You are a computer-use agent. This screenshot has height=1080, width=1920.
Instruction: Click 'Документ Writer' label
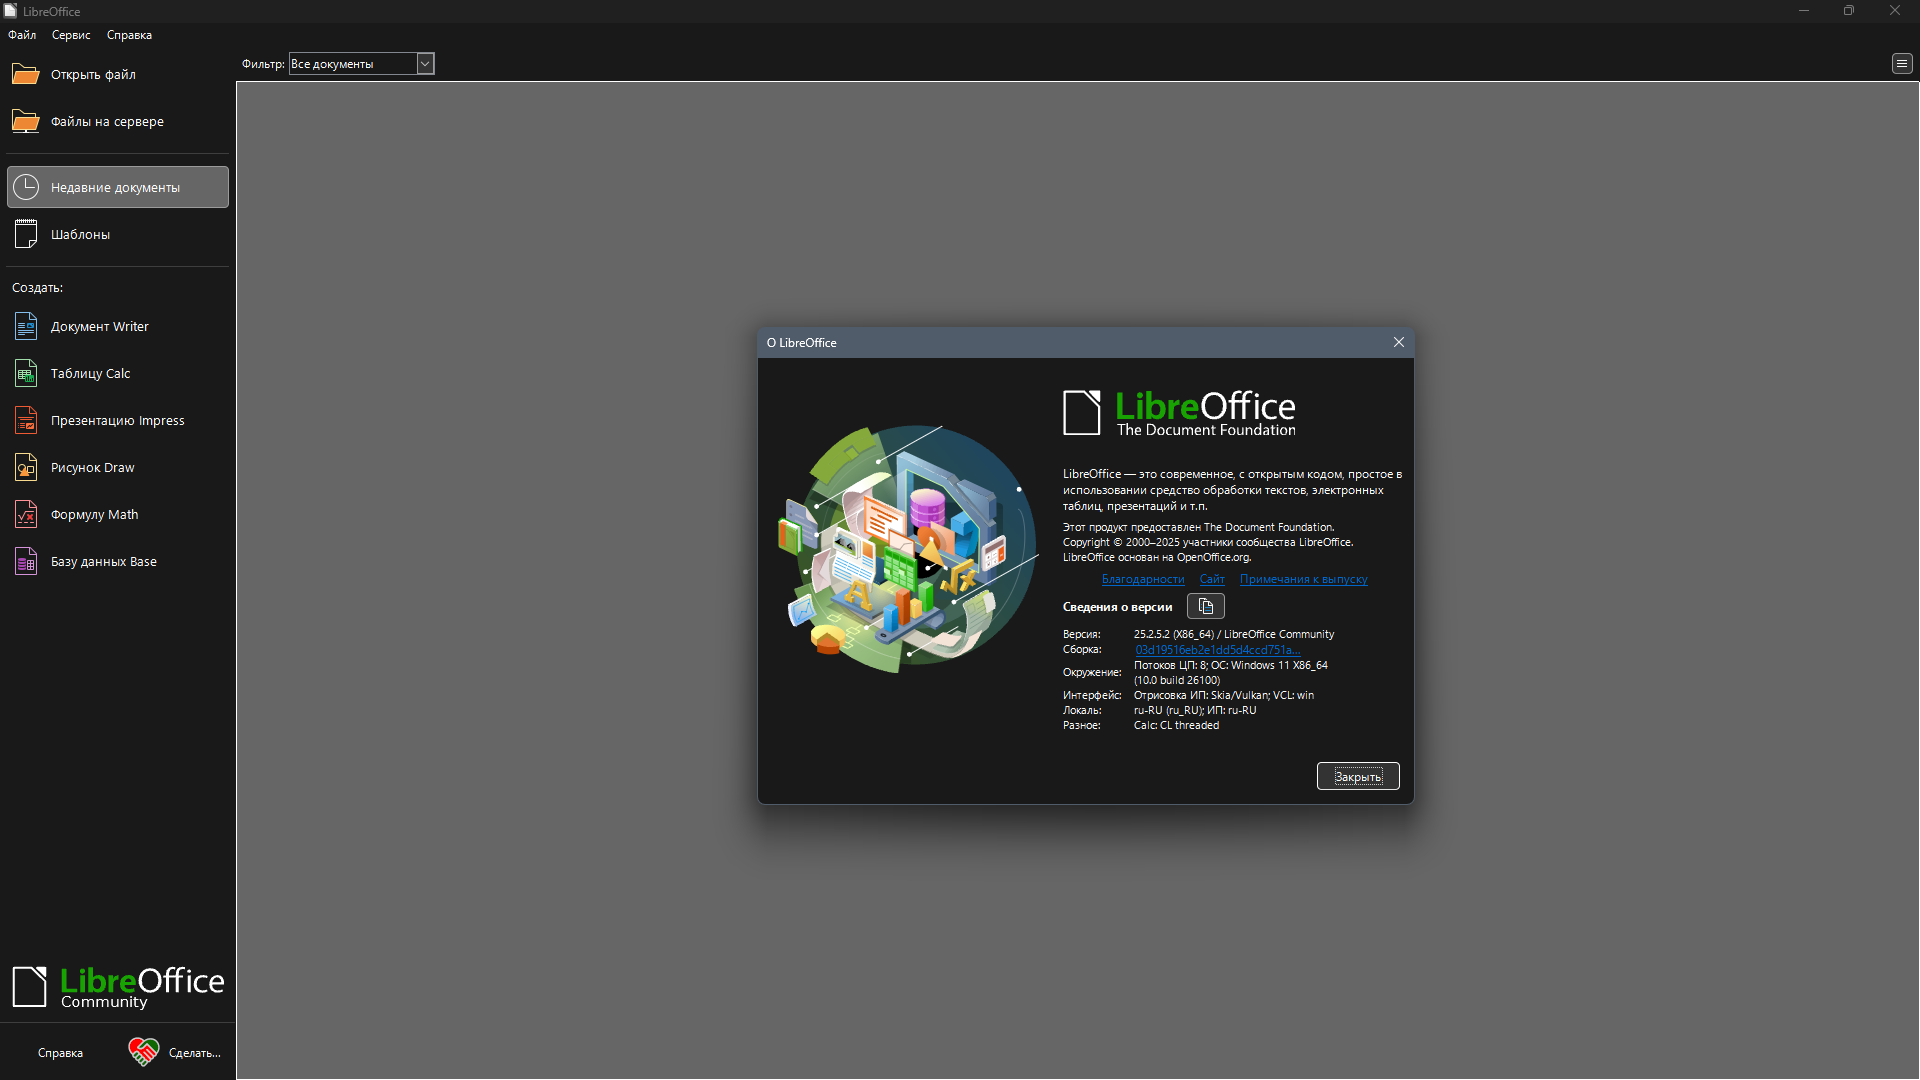pyautogui.click(x=99, y=327)
